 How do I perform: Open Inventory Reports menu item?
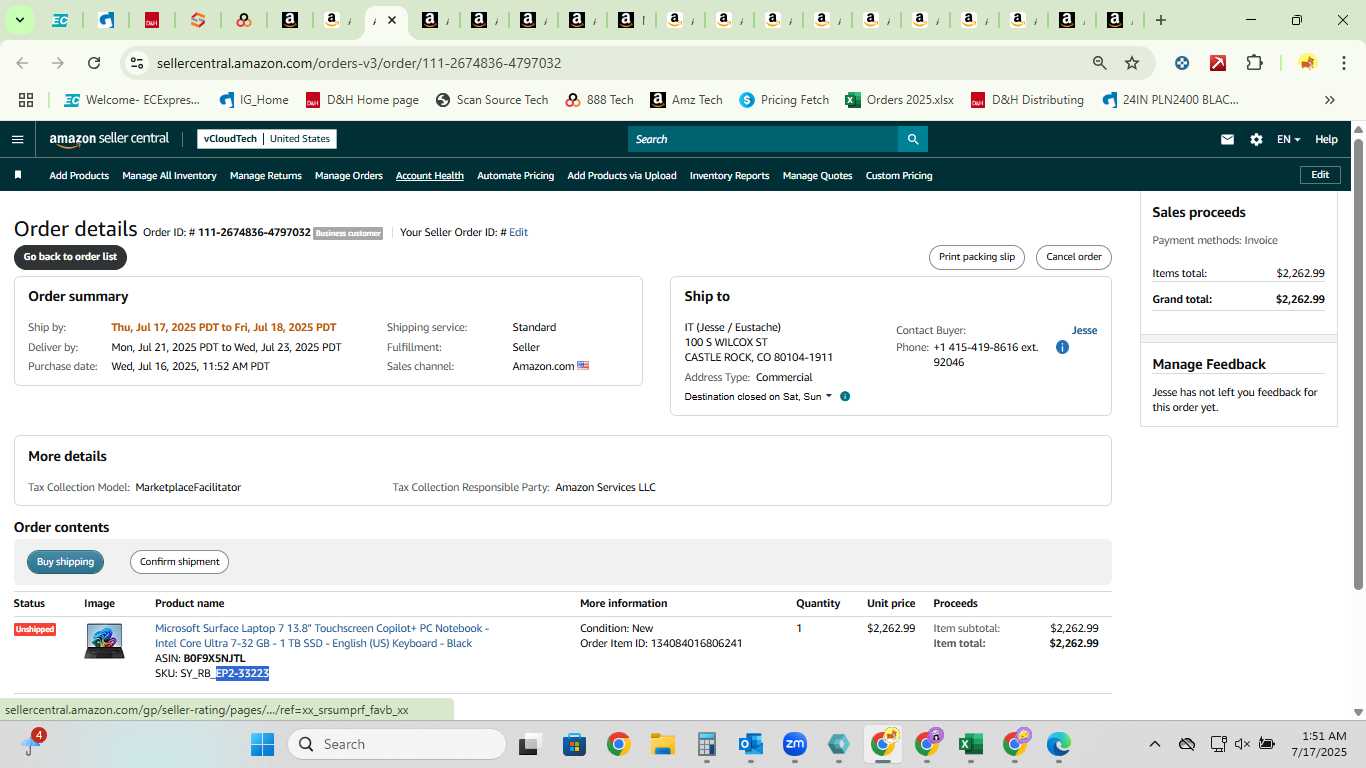coord(730,176)
